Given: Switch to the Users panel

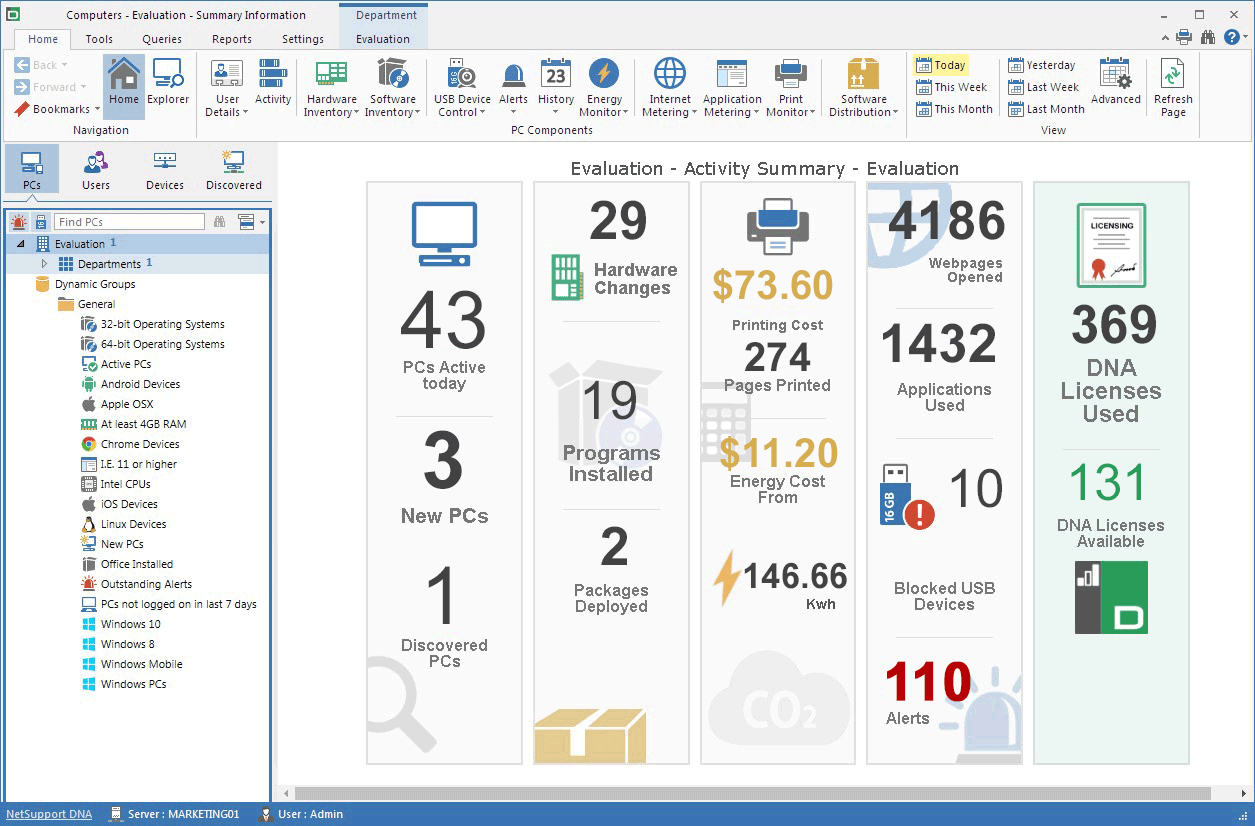Looking at the screenshot, I should click(96, 169).
